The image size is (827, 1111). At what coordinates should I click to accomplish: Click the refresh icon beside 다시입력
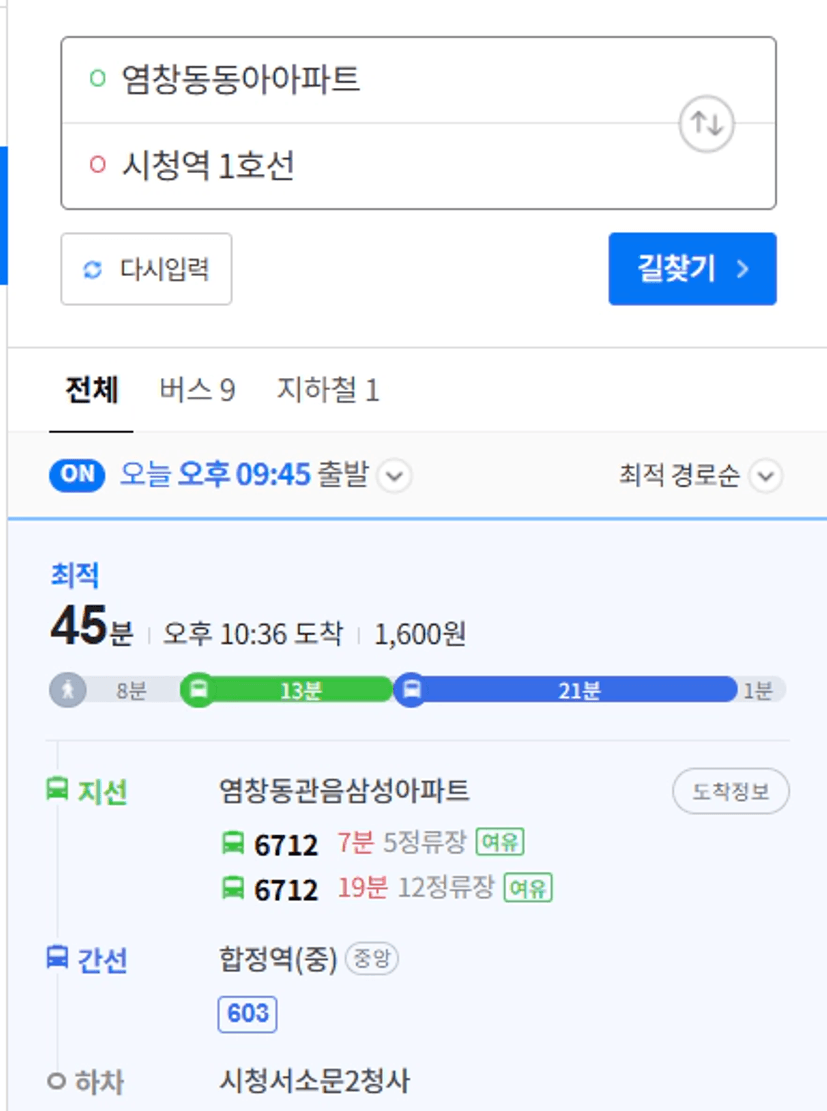[93, 269]
